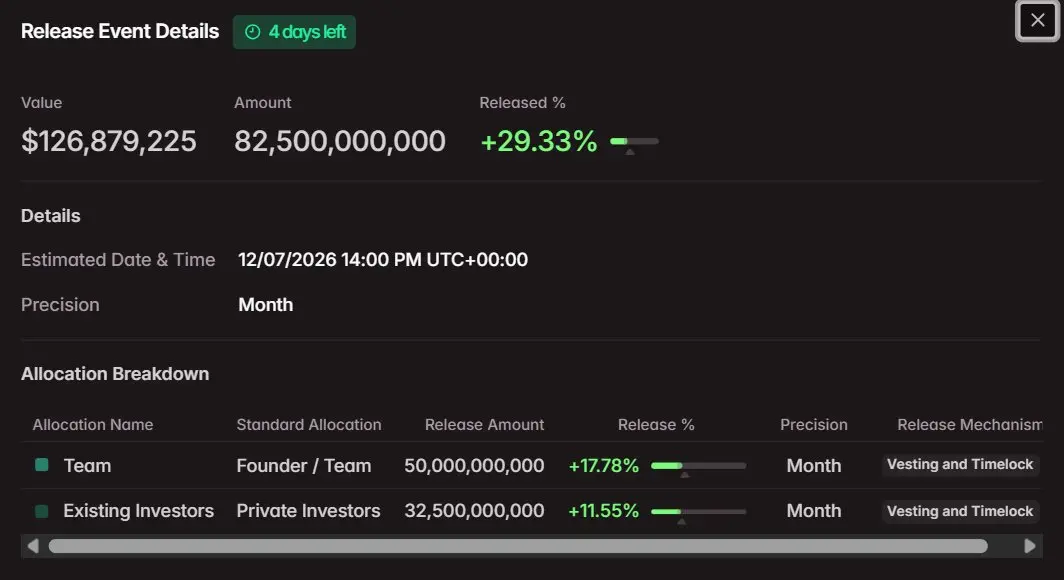This screenshot has width=1064, height=580.
Task: Click the estimated date and time value
Action: tap(383, 260)
